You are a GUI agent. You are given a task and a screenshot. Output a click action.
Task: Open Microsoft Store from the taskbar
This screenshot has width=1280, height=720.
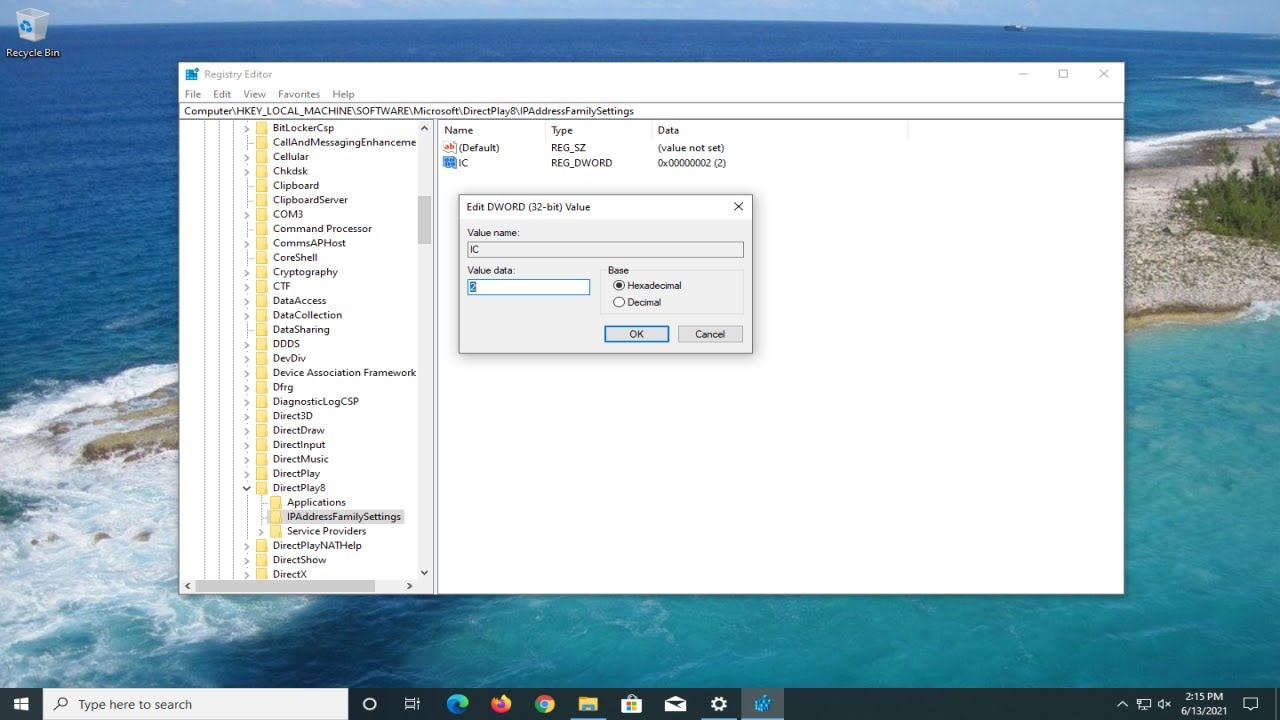[x=631, y=704]
